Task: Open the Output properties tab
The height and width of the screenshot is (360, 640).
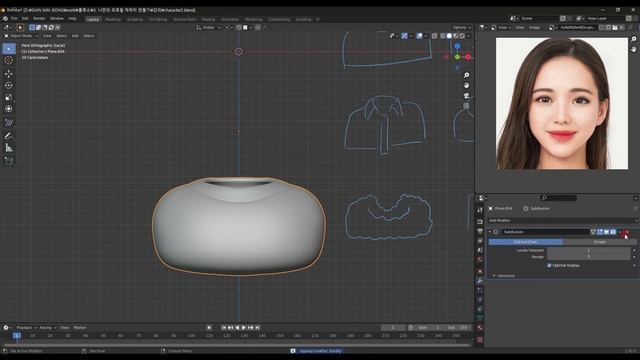Action: 480,231
